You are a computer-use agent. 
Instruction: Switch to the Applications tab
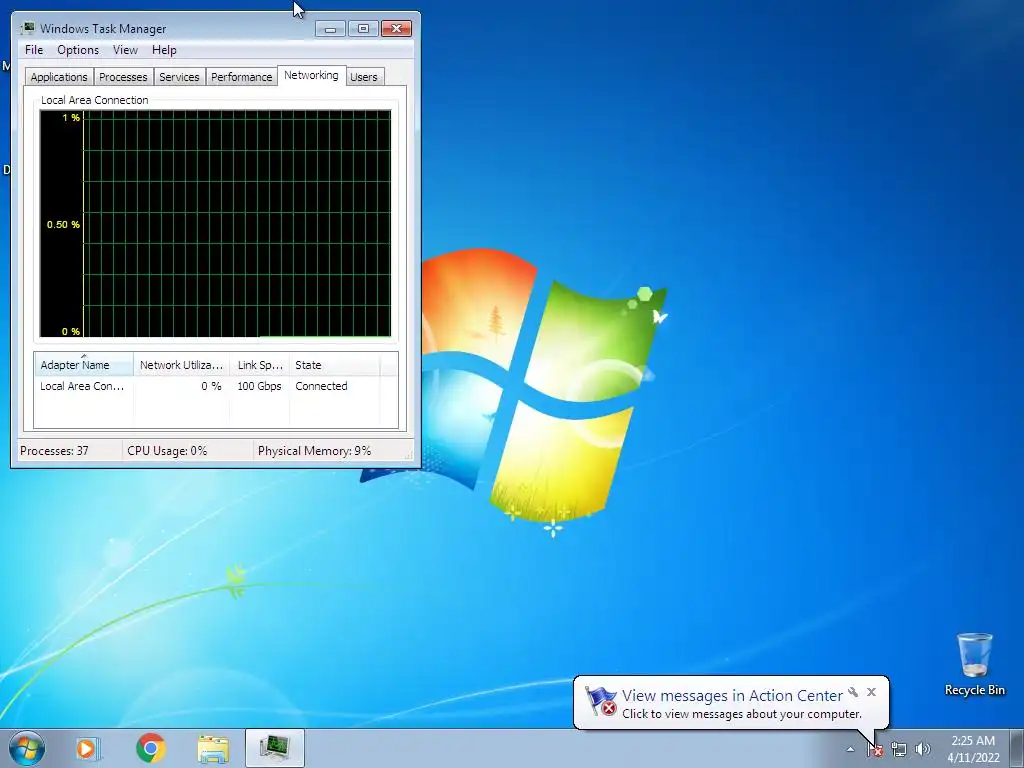(59, 77)
